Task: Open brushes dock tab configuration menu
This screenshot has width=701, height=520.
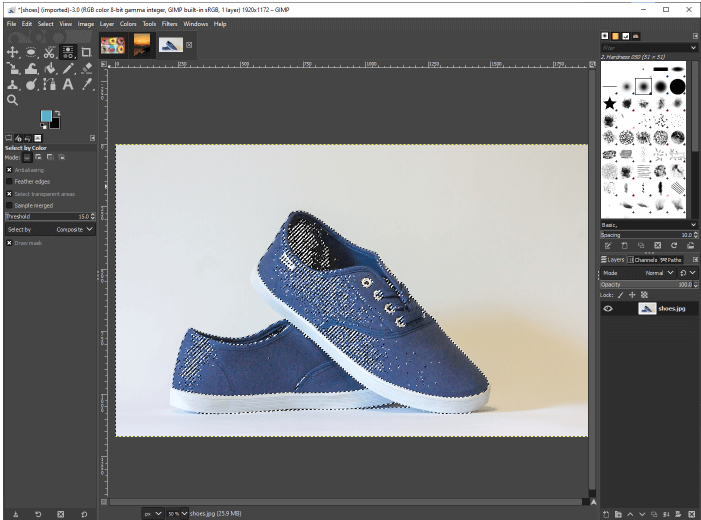Action: [695, 36]
